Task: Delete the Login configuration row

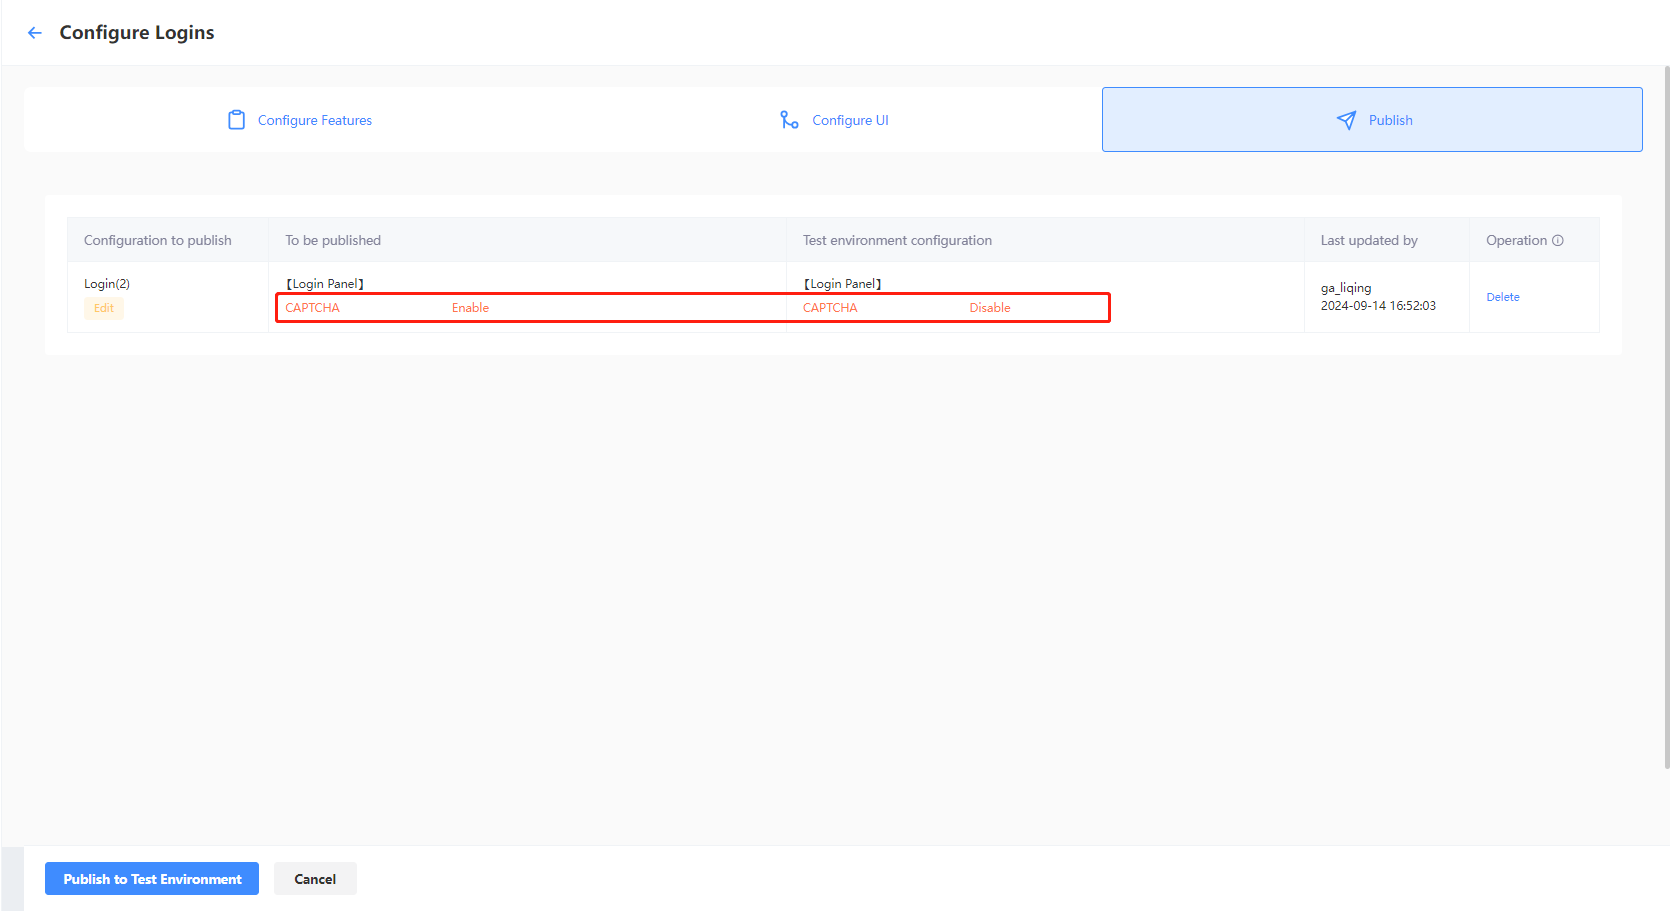Action: point(1502,297)
